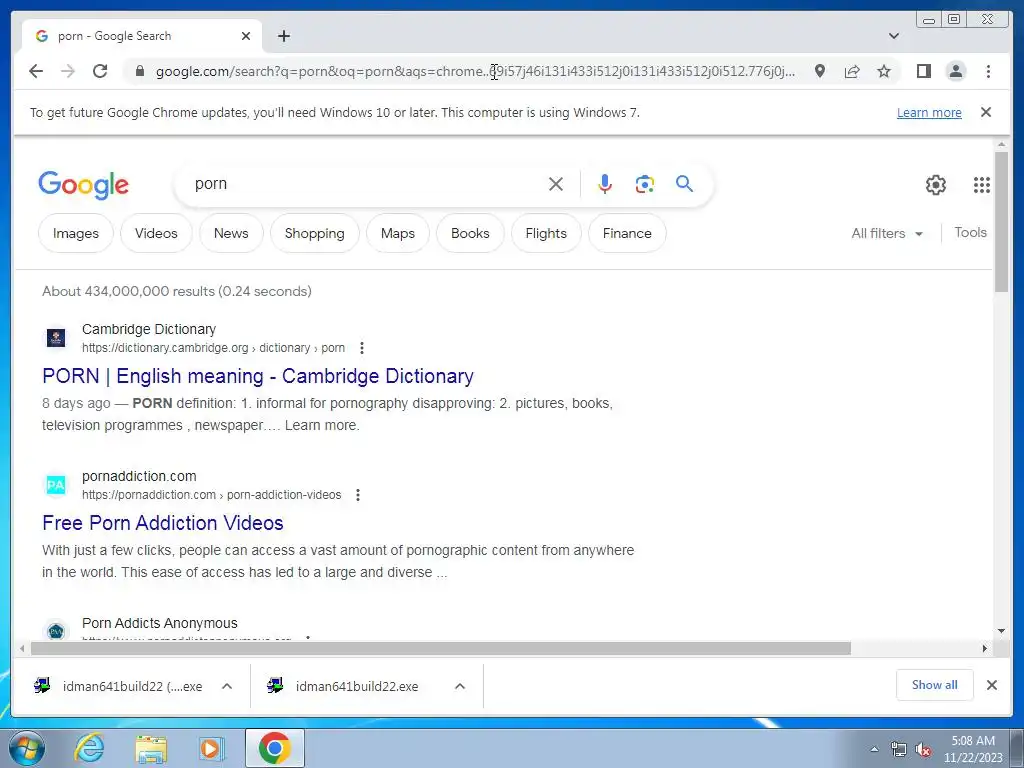Screen dimensions: 1024x768
Task: Follow the Learn more update link
Action: [x=929, y=112]
